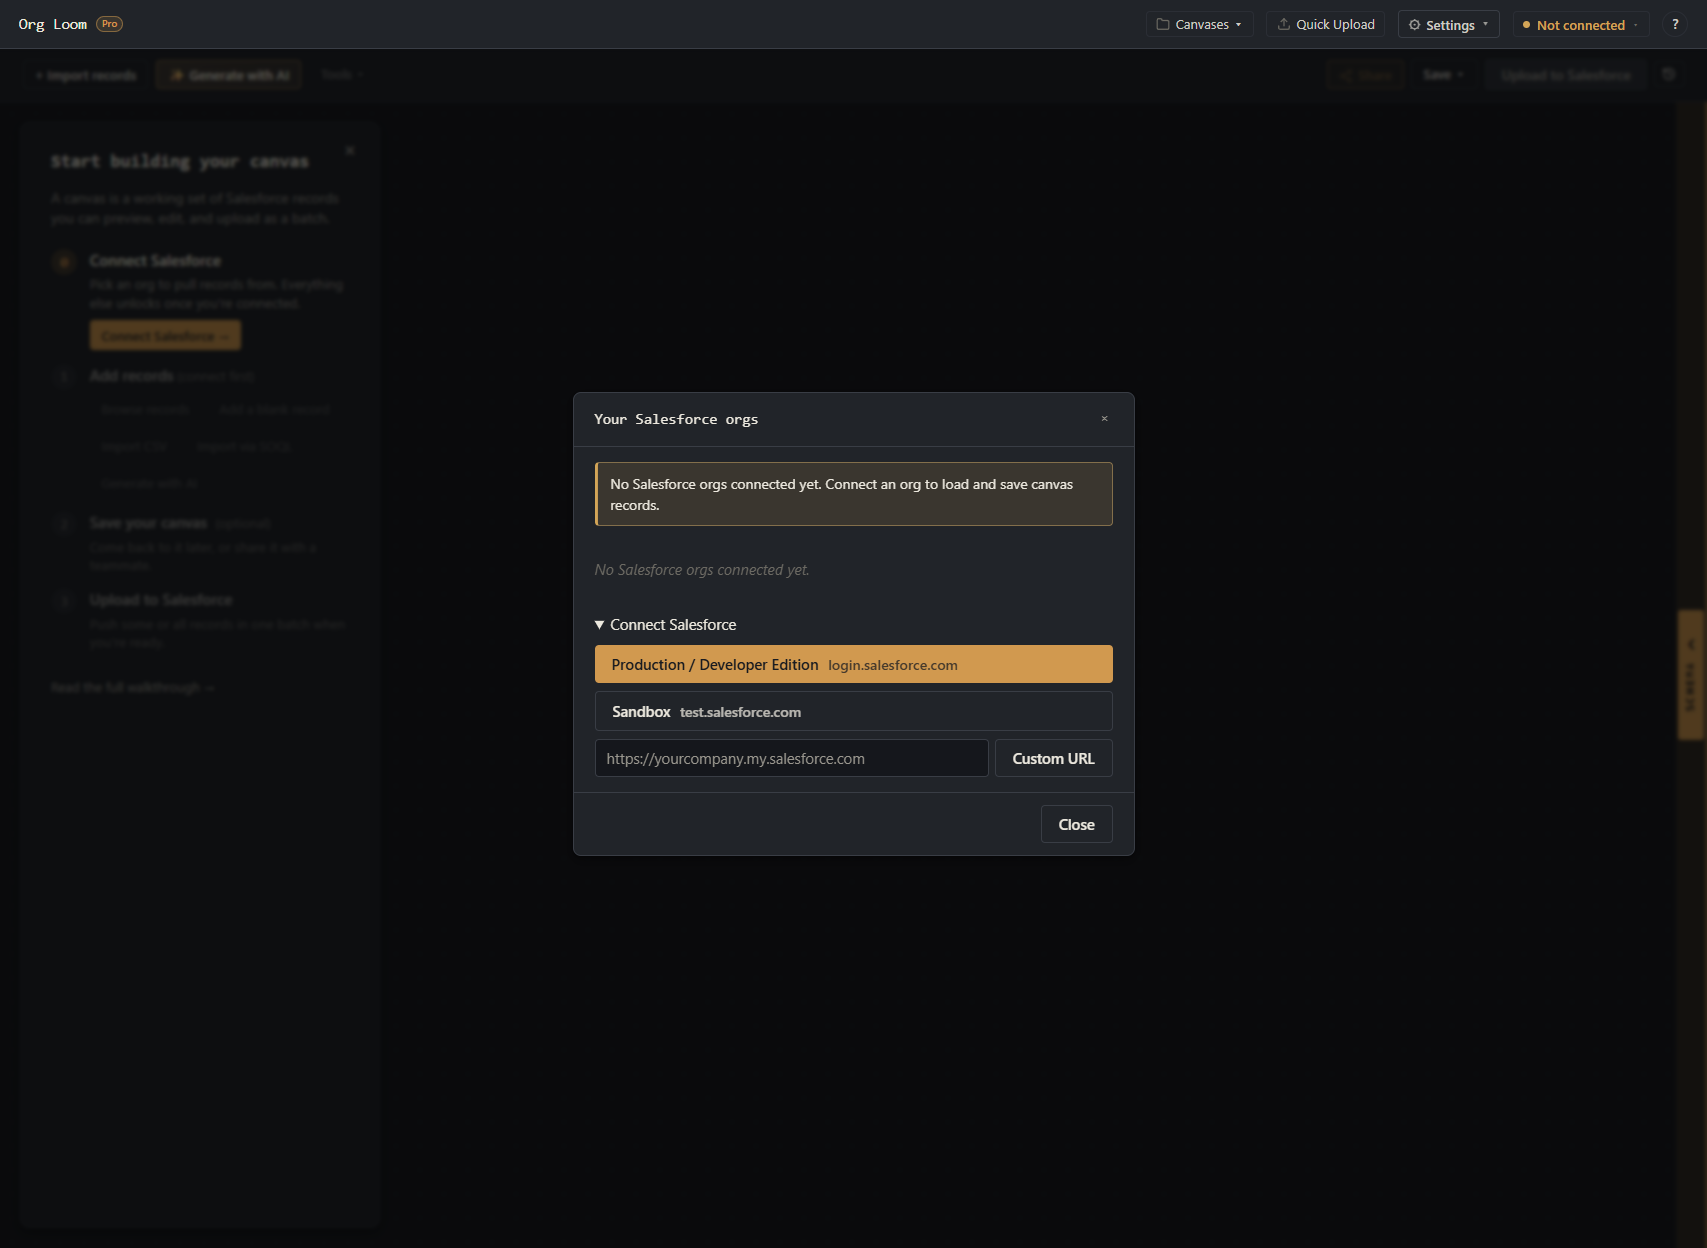The height and width of the screenshot is (1248, 1707).
Task: Click the Pro badge next to Org Loom
Action: pyautogui.click(x=109, y=24)
